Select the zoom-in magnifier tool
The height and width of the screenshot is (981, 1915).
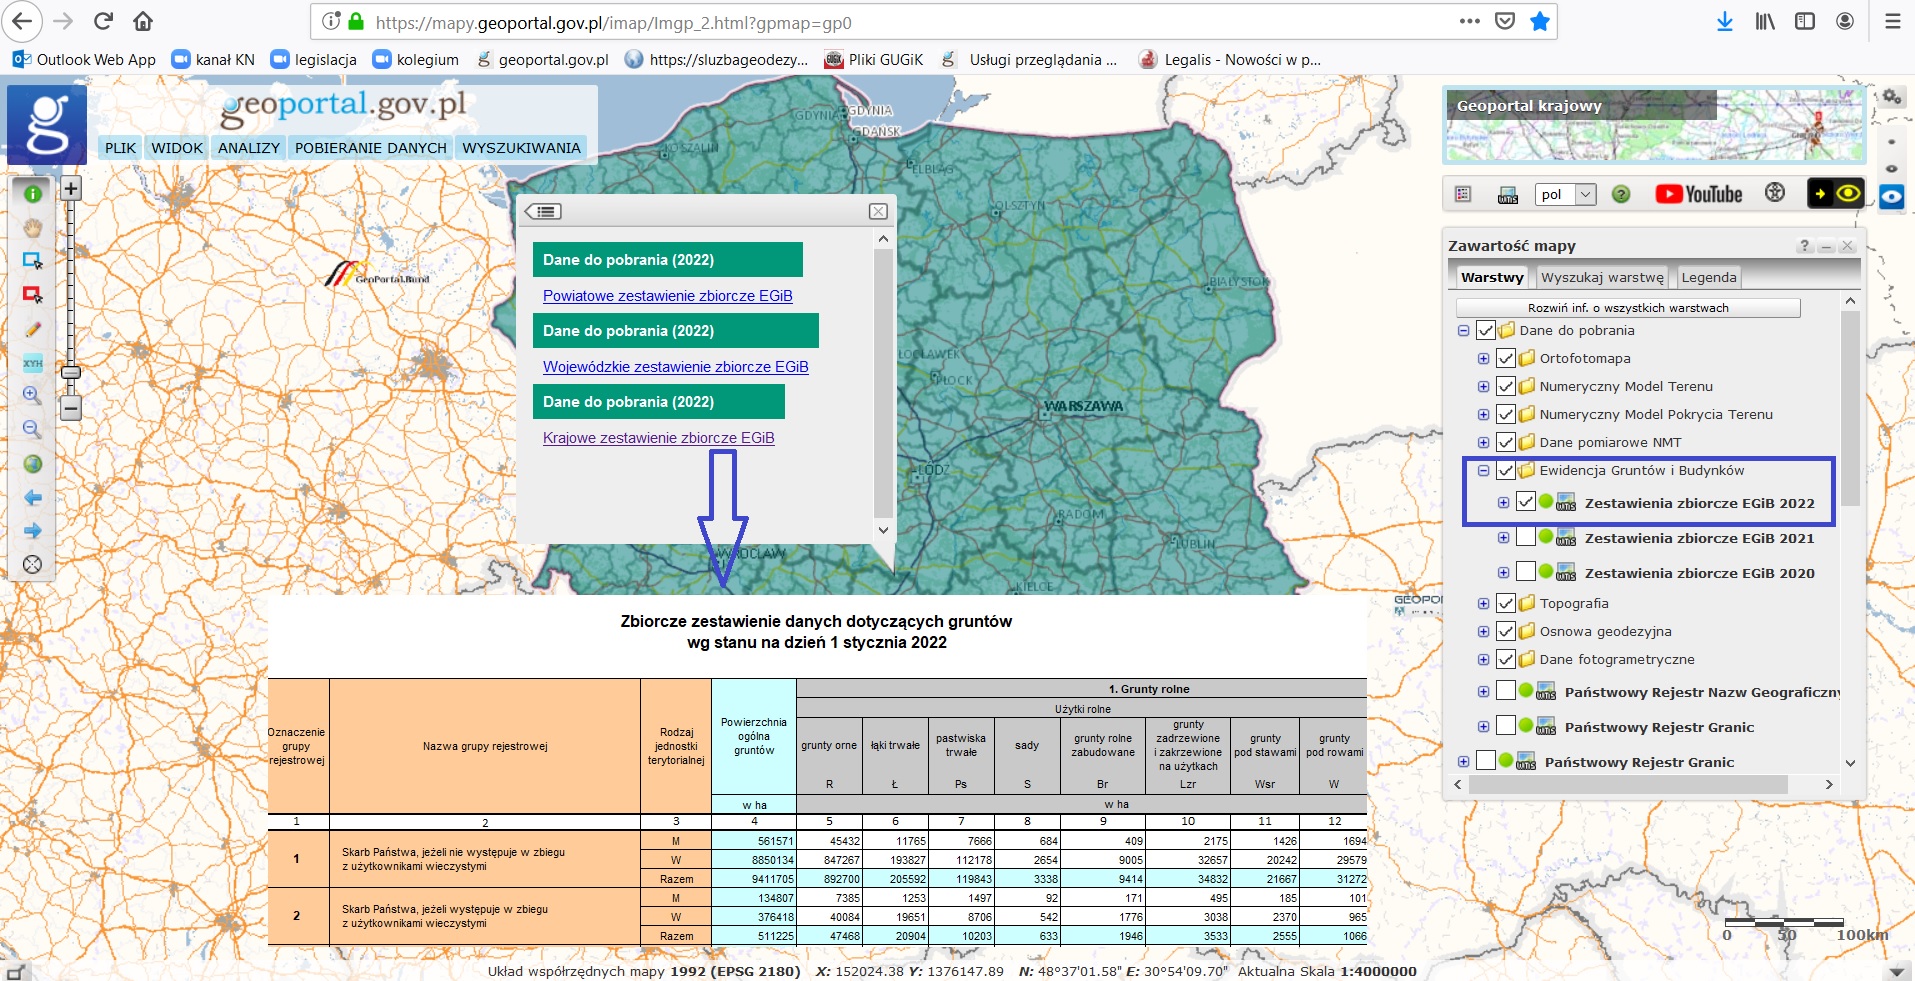(32, 396)
